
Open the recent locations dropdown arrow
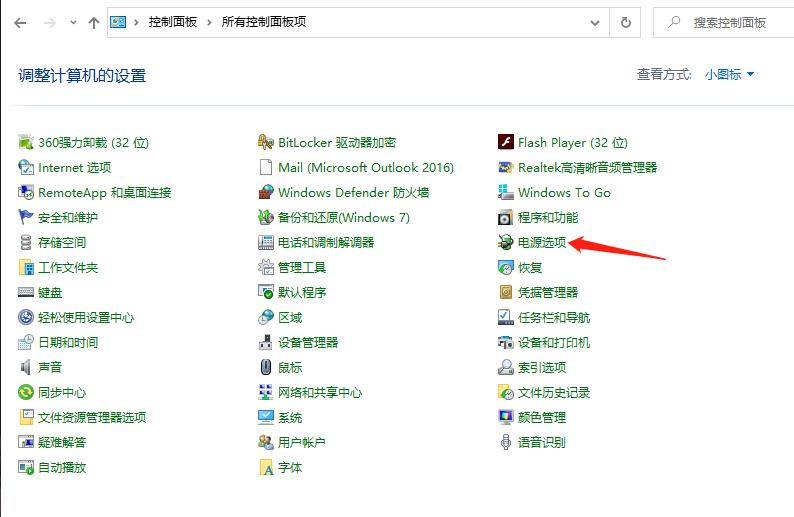[73, 23]
